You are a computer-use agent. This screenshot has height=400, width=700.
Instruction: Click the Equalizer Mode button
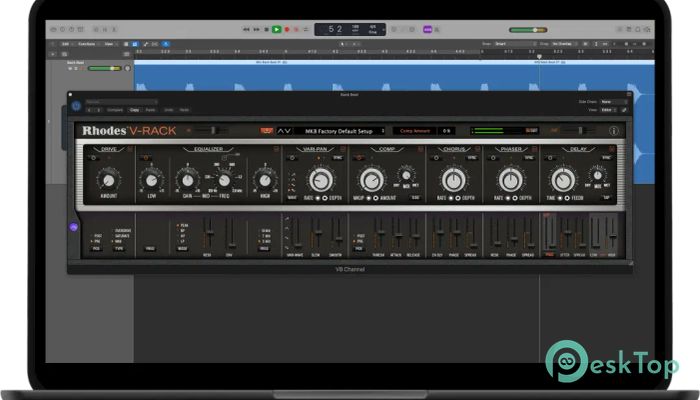pos(182,249)
